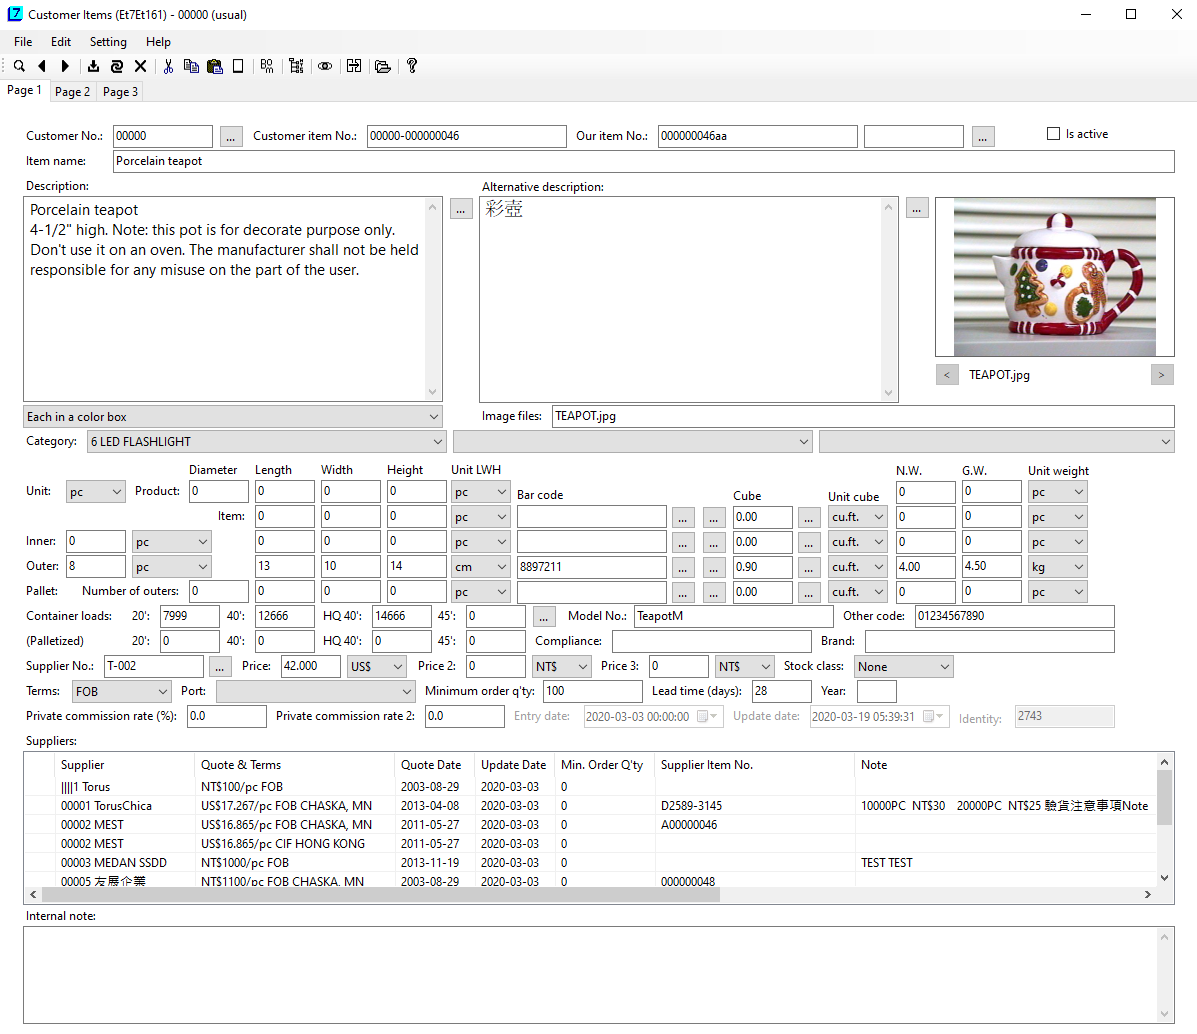Switch to the Page 3 tab
Screen dimensions: 1197x1034
point(121,92)
